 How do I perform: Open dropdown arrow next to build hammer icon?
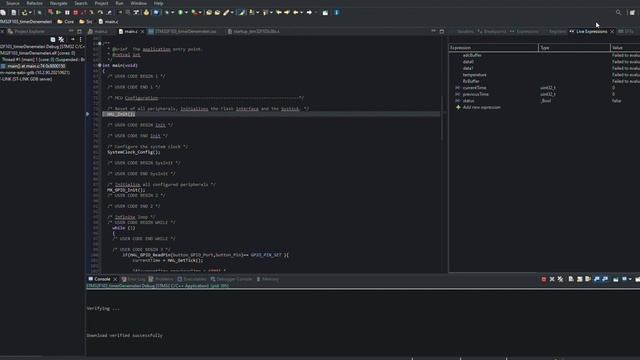30,13
